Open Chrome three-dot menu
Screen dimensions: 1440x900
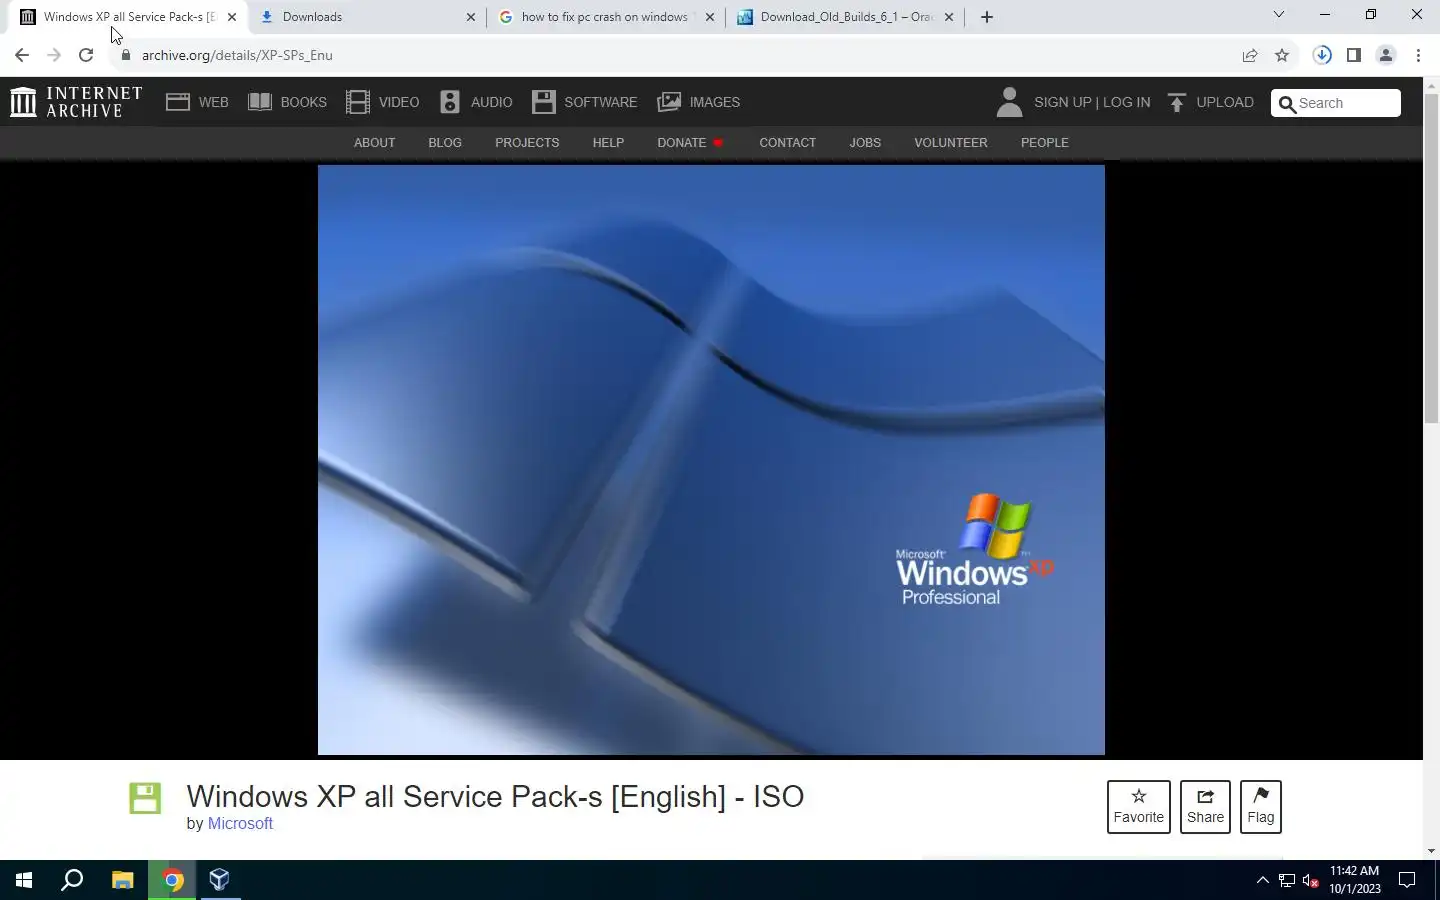click(1418, 55)
